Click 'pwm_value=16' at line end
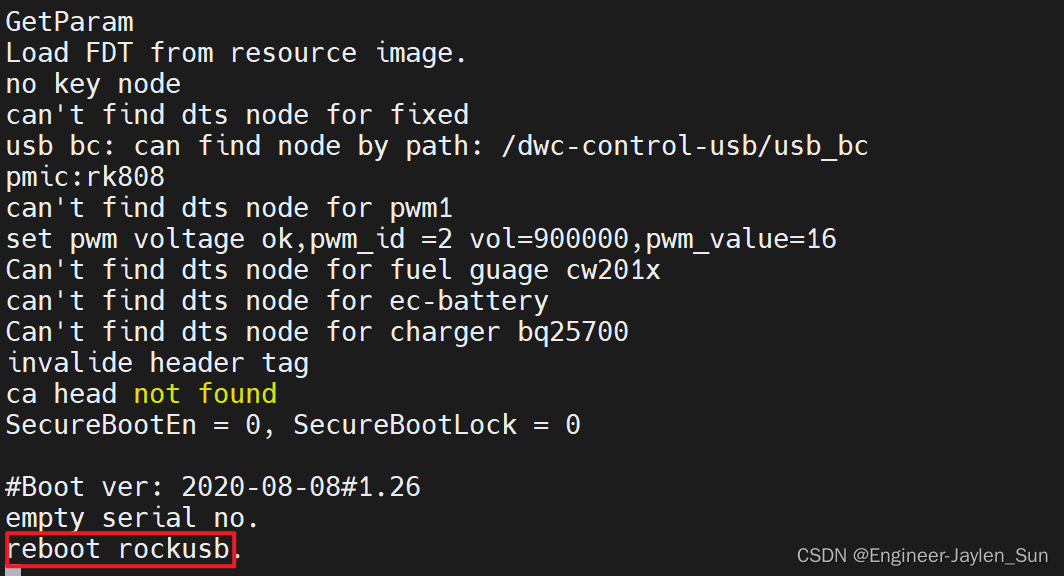1064x576 pixels. pos(740,239)
